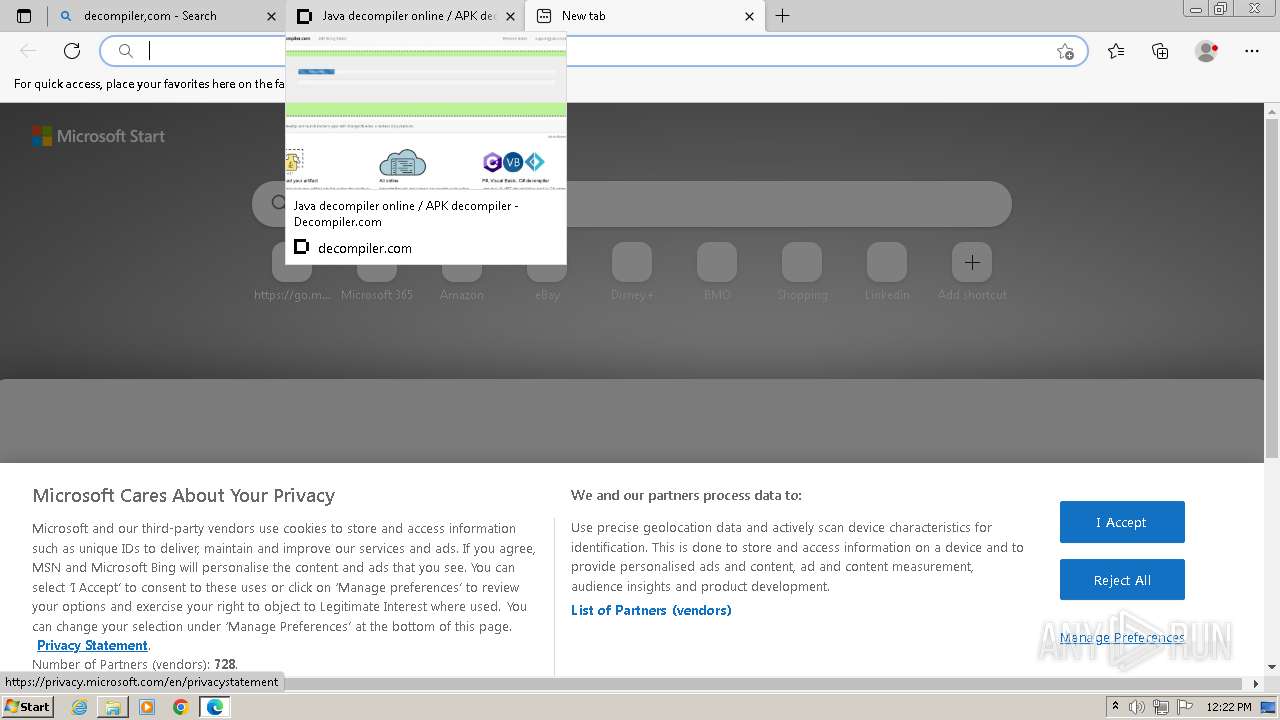
Task: Open the browser profile avatar
Action: 1207,51
